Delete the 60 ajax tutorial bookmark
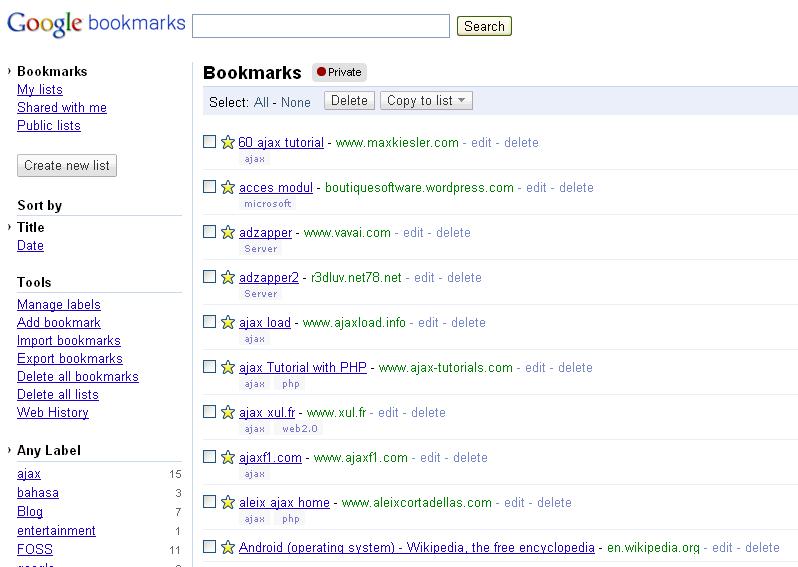Image resolution: width=798 pixels, height=567 pixels. 521,143
